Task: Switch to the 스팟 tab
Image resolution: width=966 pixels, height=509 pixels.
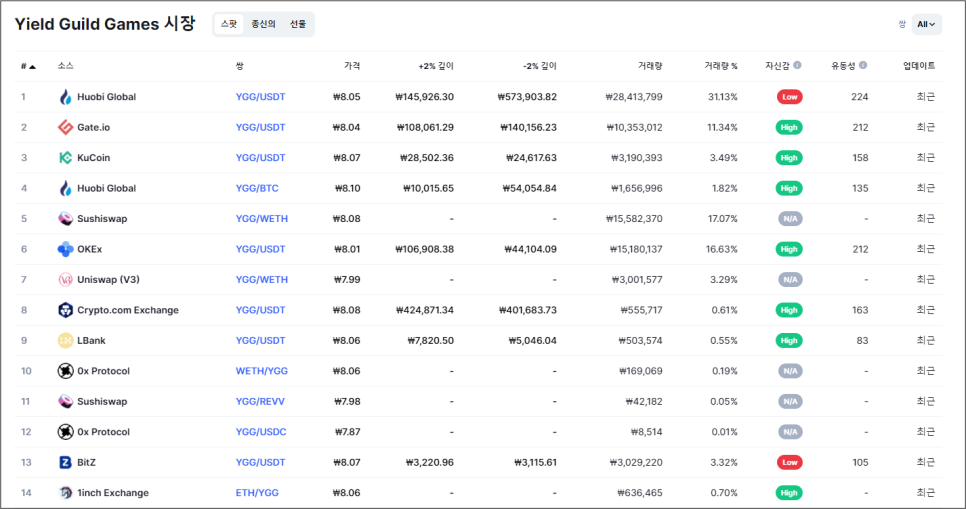Action: [x=229, y=24]
